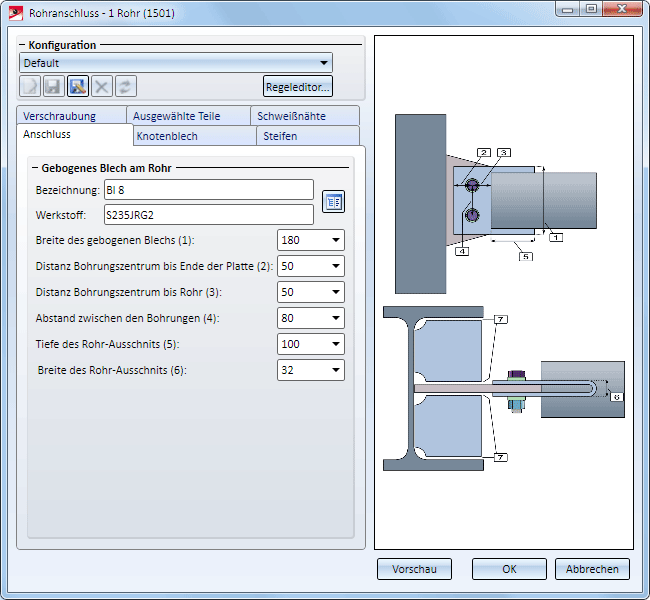Click the save-as configuration icon

78,87
